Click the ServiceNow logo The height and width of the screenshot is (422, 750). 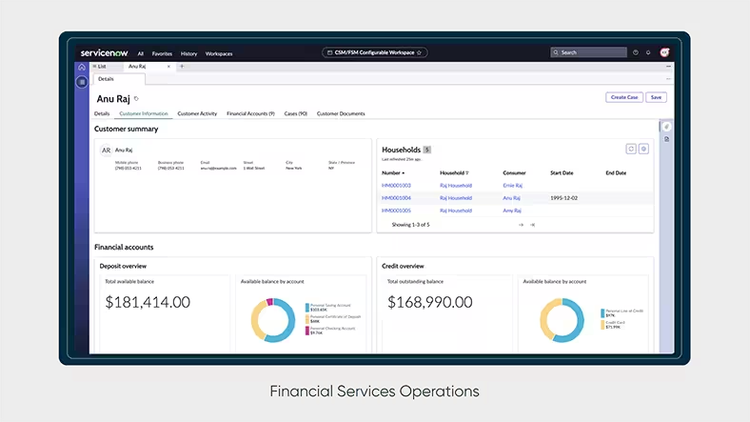coord(104,53)
